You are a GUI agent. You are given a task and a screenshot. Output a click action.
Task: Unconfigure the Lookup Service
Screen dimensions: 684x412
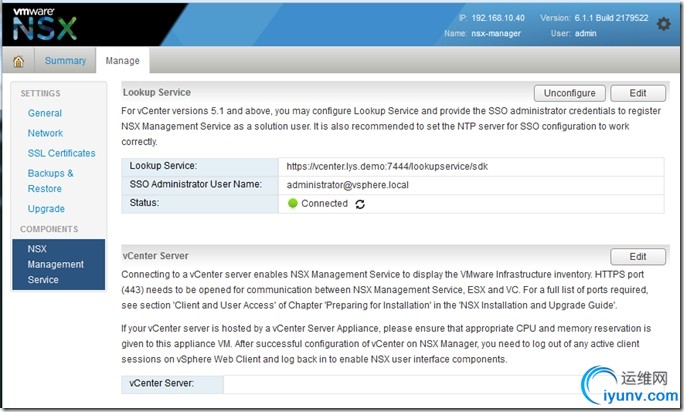(x=569, y=93)
